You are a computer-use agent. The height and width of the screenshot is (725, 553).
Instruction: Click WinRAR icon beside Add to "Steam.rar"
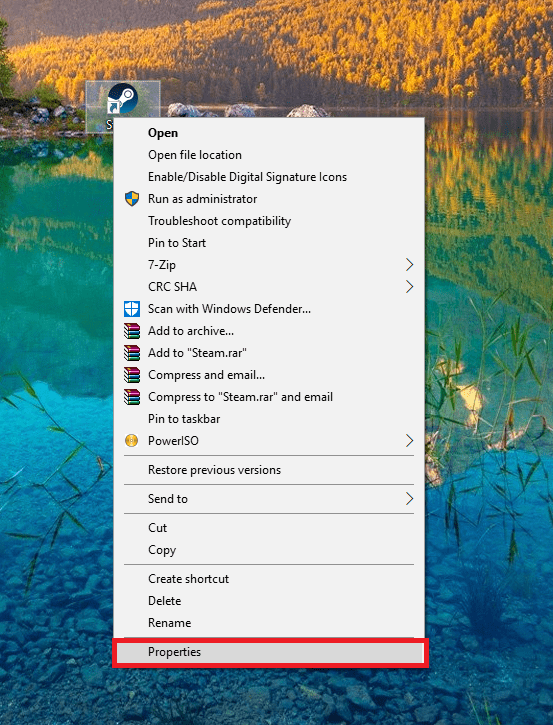[x=132, y=353]
